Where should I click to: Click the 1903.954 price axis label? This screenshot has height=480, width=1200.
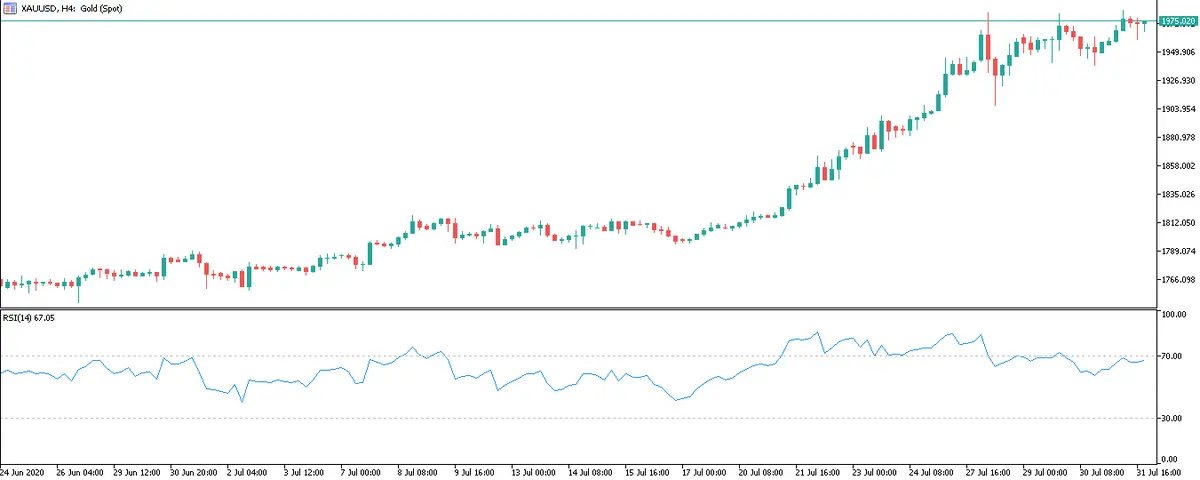(x=1176, y=109)
